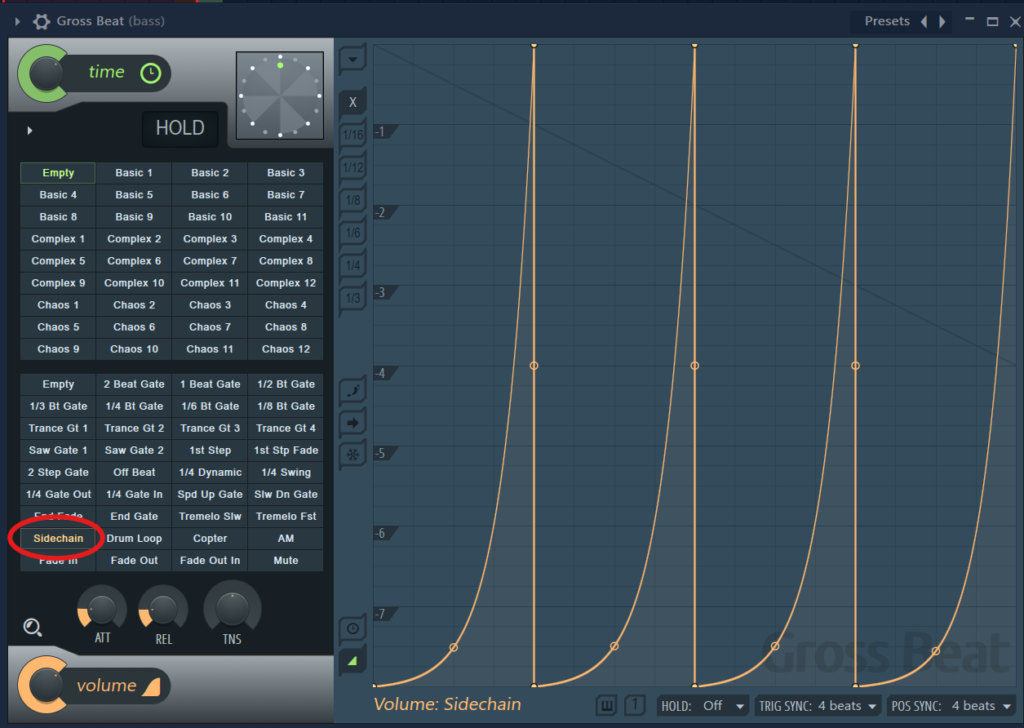Click the volume mix knob
This screenshot has height=728, width=1024.
coord(44,686)
